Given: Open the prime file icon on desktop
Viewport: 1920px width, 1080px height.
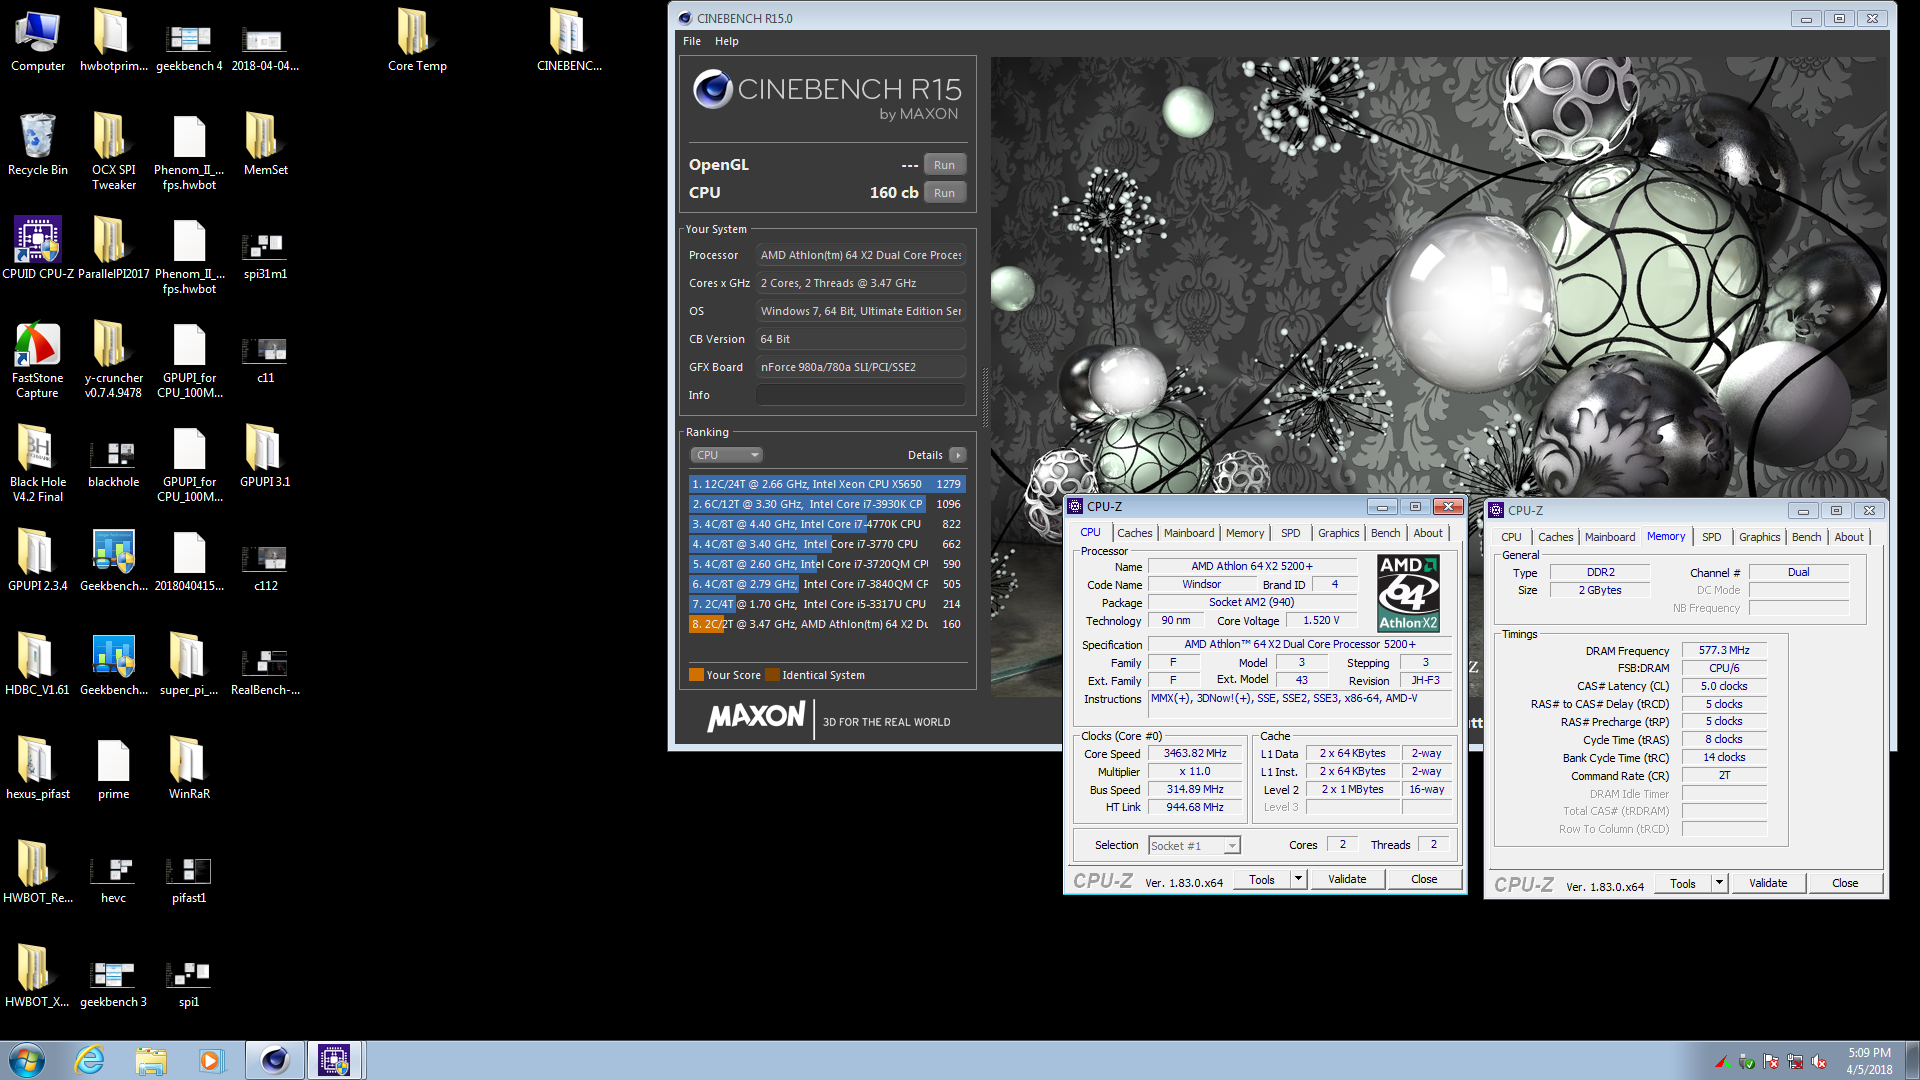Looking at the screenshot, I should point(114,769).
